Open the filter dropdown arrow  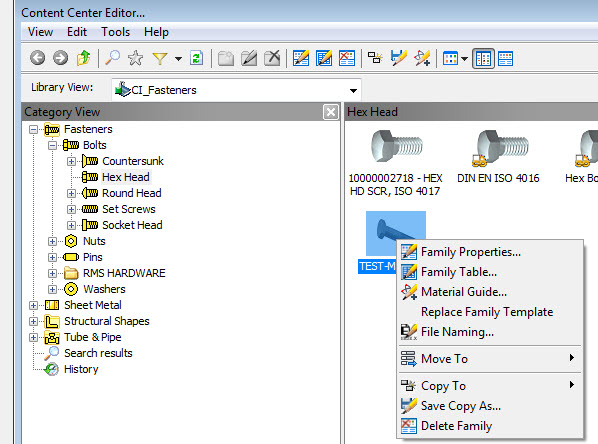click(x=178, y=59)
